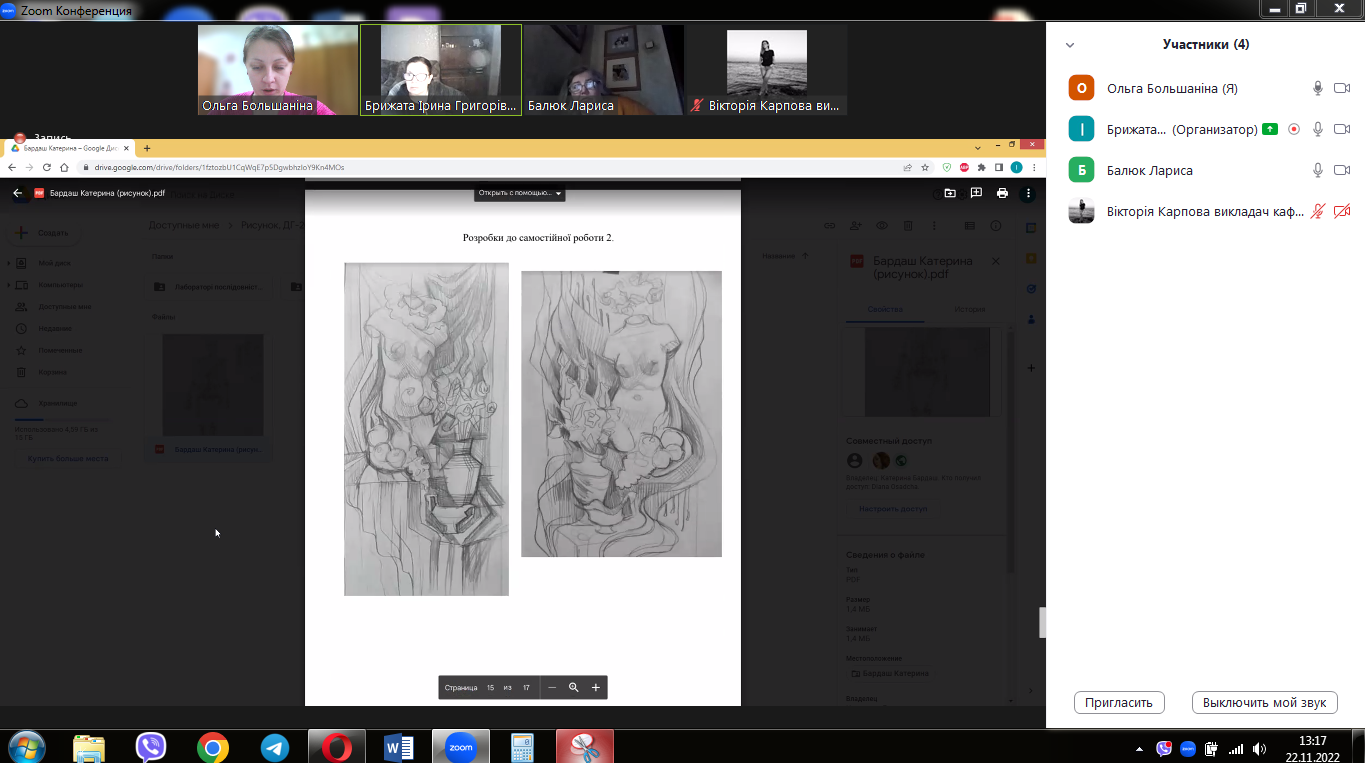Open the three-dot more actions menu in viewer
Screen dimensions: 1365x763
pyautogui.click(x=1027, y=193)
